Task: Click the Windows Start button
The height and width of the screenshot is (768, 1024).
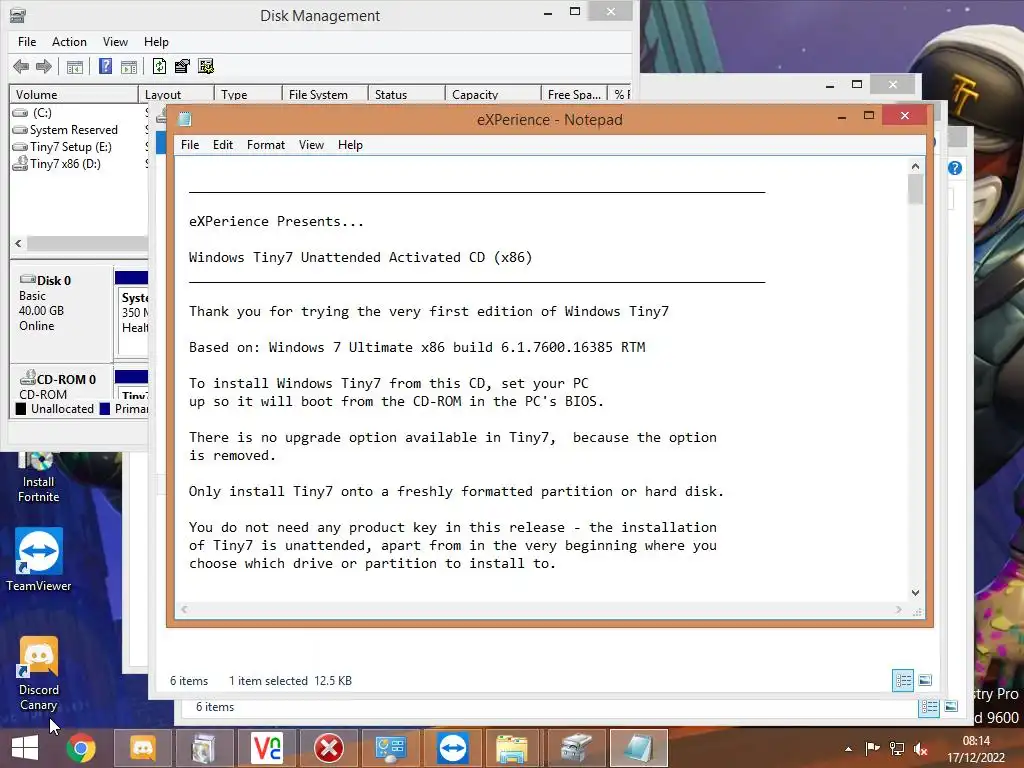Action: [25, 748]
